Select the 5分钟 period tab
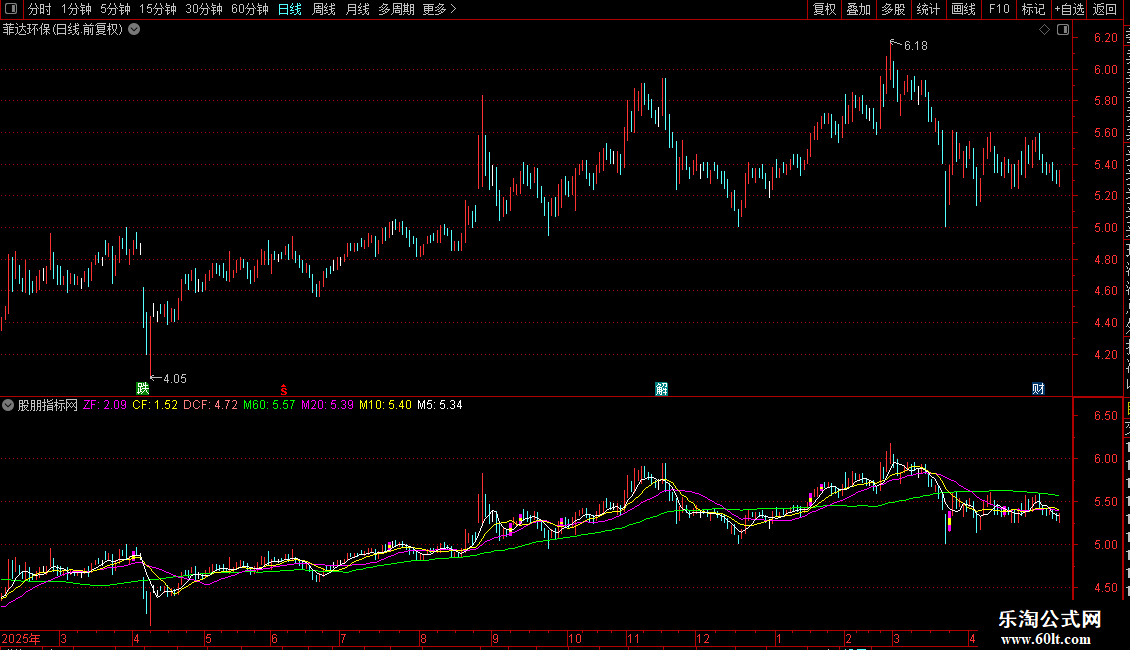1130x650 pixels. click(115, 9)
